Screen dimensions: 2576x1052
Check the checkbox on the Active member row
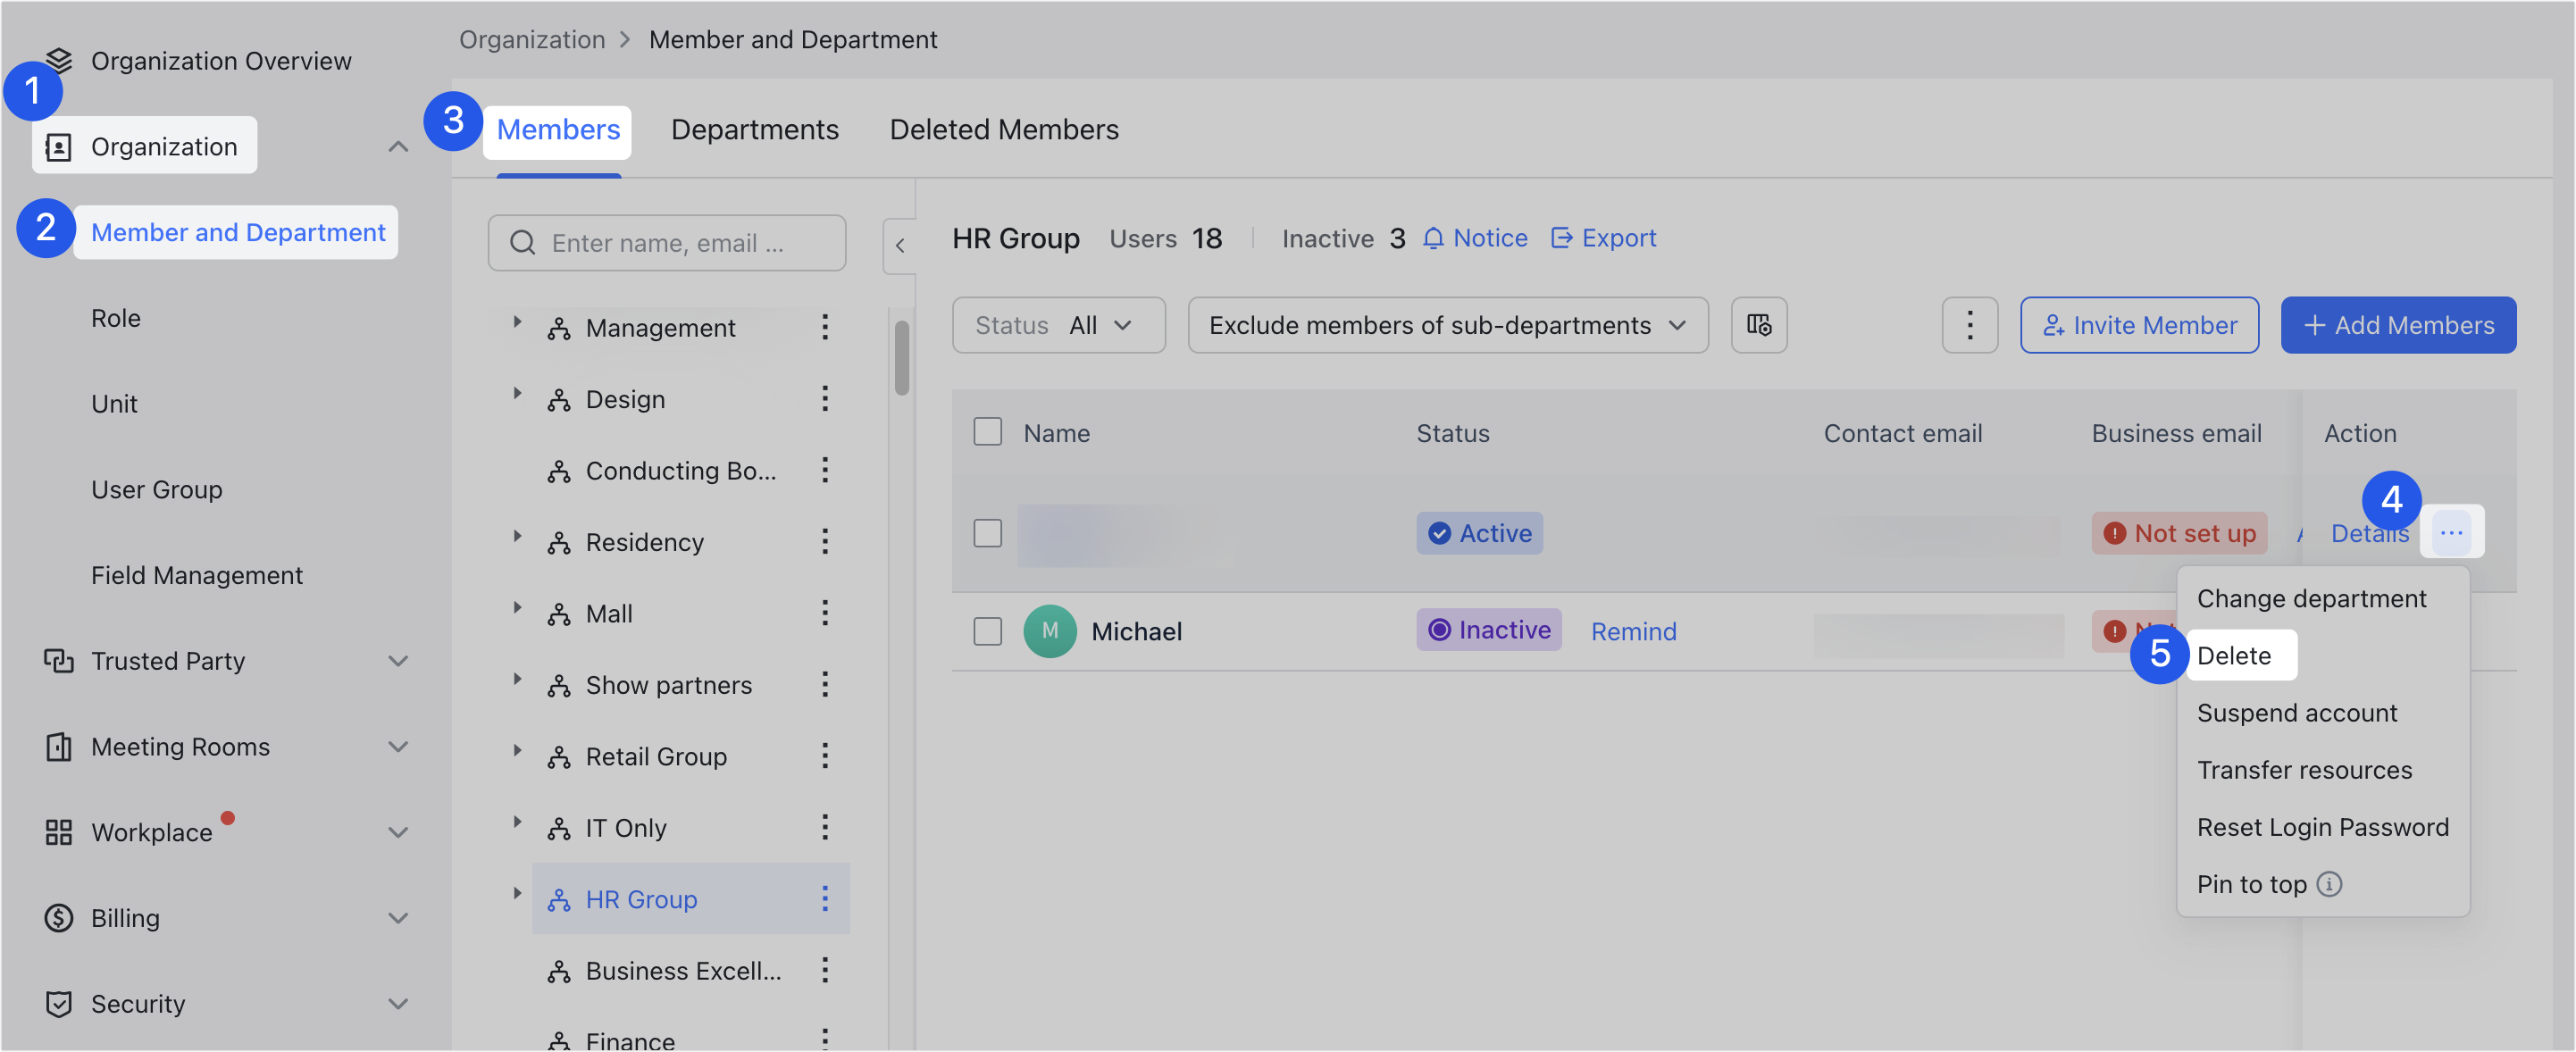[x=987, y=533]
